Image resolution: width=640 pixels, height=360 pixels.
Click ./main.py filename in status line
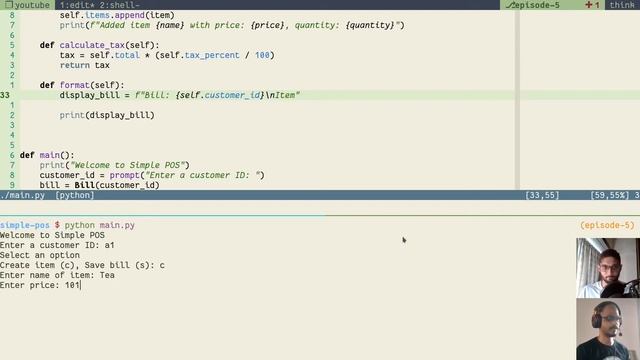(22, 195)
